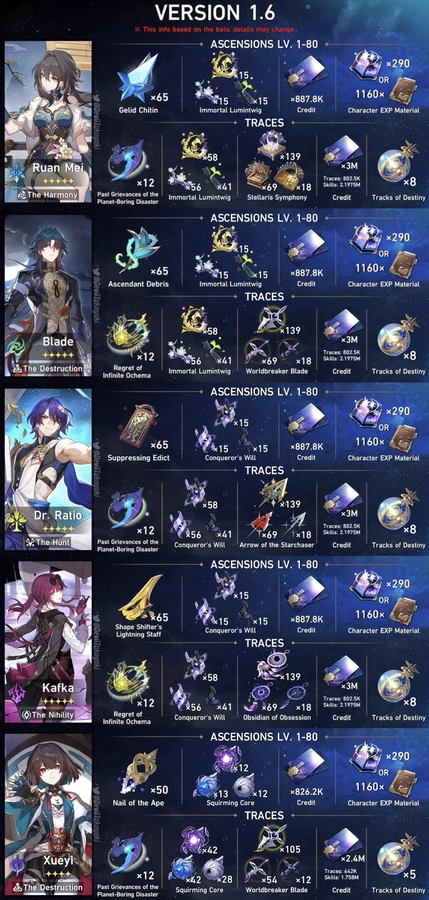Screen dimensions: 429x900
Task: Click the Version 1.6 title text
Action: [215, 13]
